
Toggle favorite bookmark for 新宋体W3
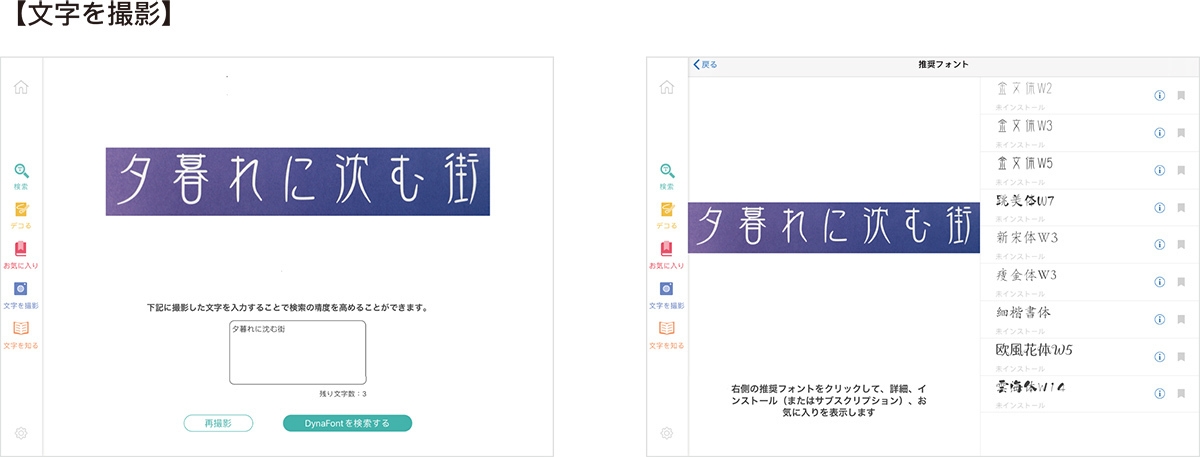(x=1181, y=245)
